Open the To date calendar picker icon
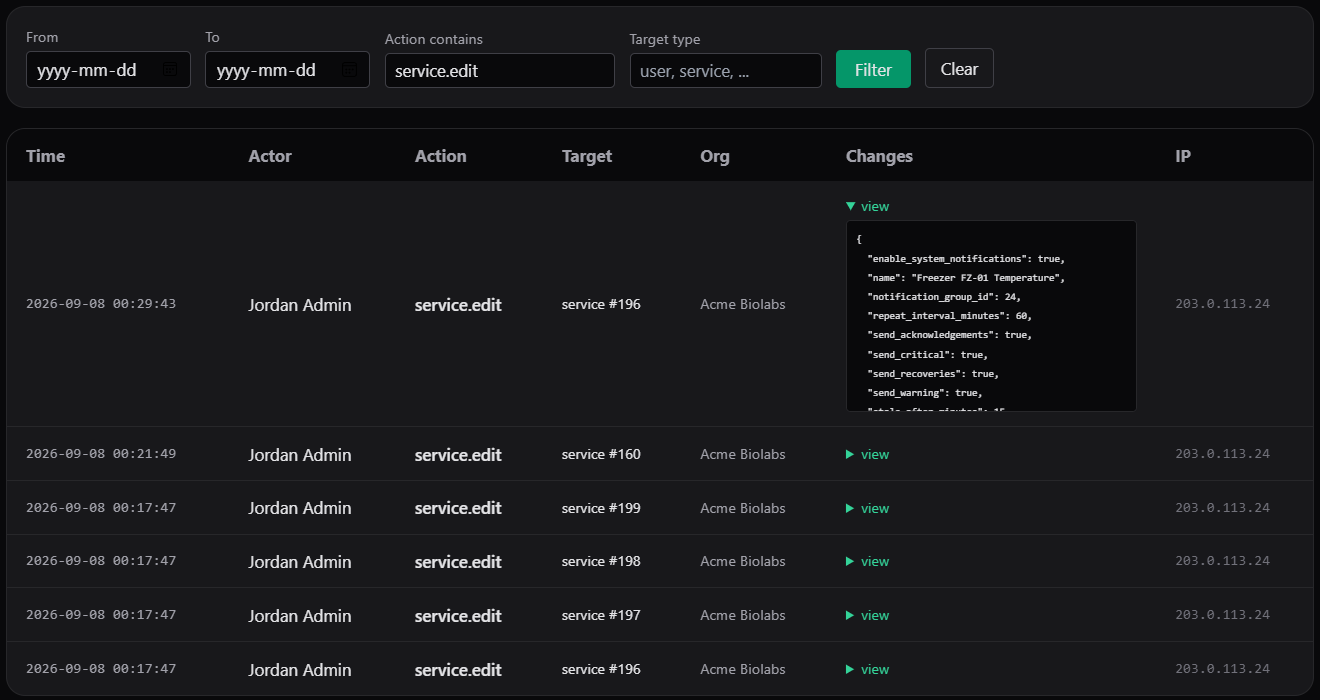 coord(349,70)
